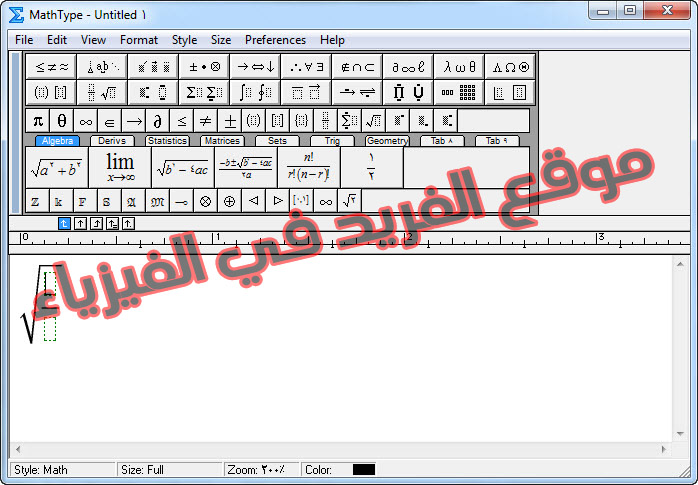The height and width of the screenshot is (485, 698).
Task: Insert the lim x→∞ expression
Action: pos(120,167)
